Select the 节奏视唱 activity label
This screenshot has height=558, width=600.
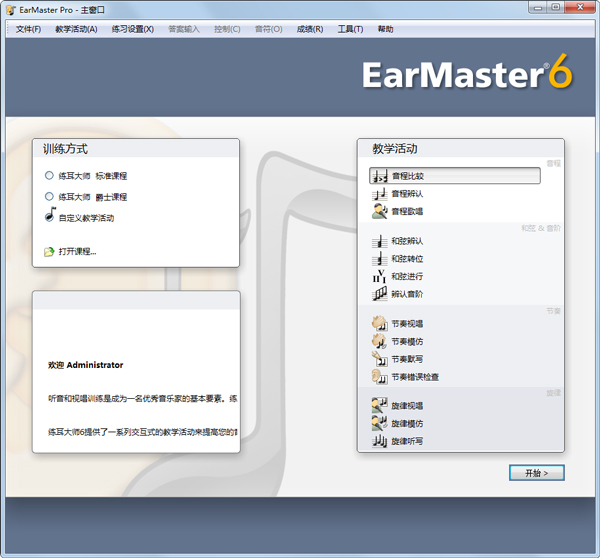(x=407, y=324)
